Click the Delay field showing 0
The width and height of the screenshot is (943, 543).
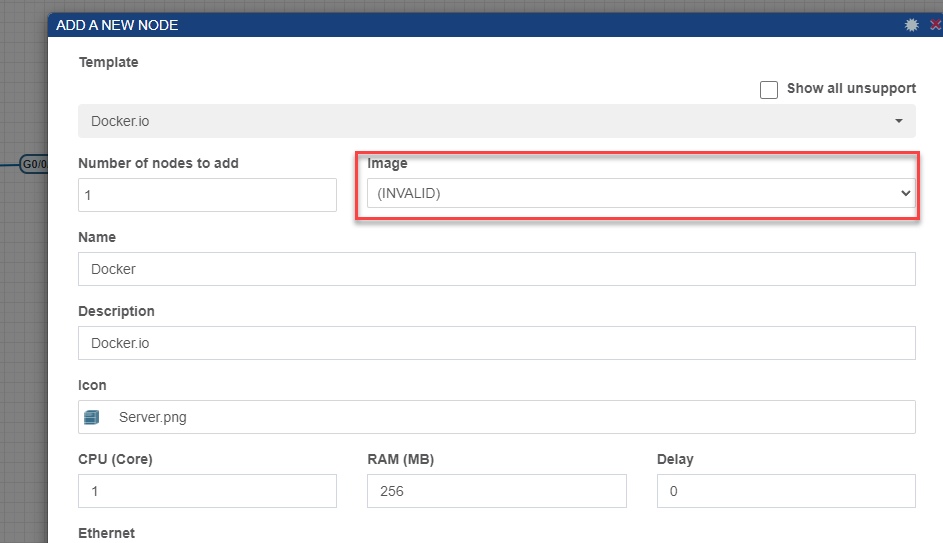786,491
